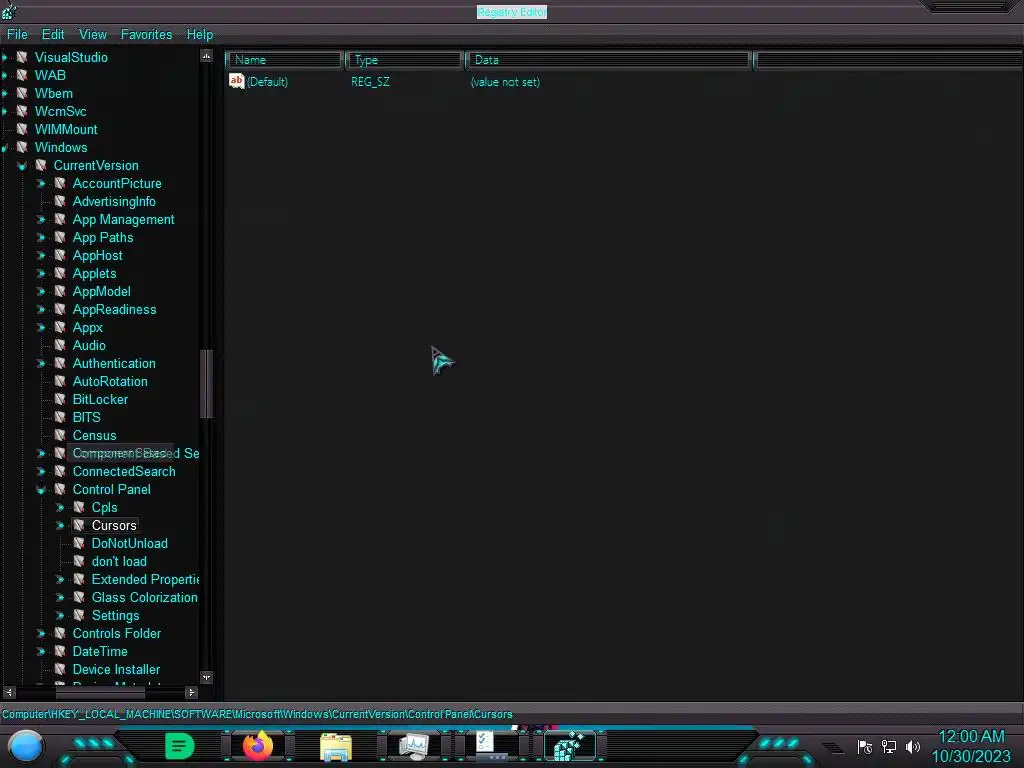The height and width of the screenshot is (768, 1024).
Task: Expand the WcmSvc key
Action: 5,112
